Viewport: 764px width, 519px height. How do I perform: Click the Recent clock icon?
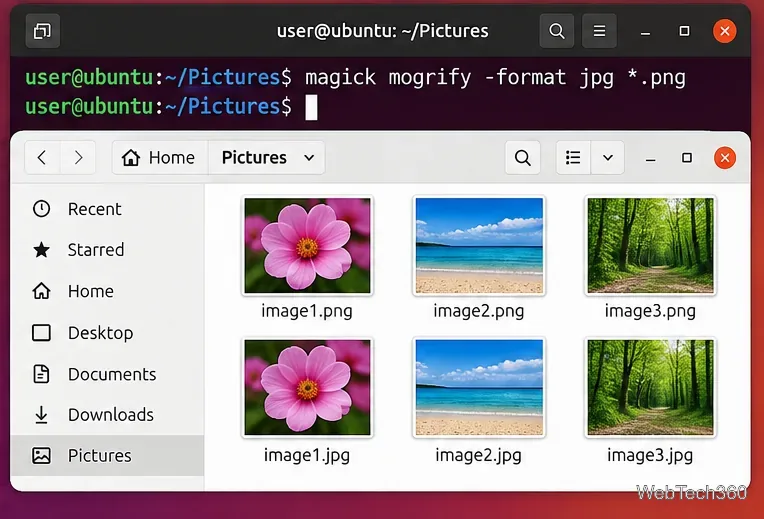(x=41, y=209)
